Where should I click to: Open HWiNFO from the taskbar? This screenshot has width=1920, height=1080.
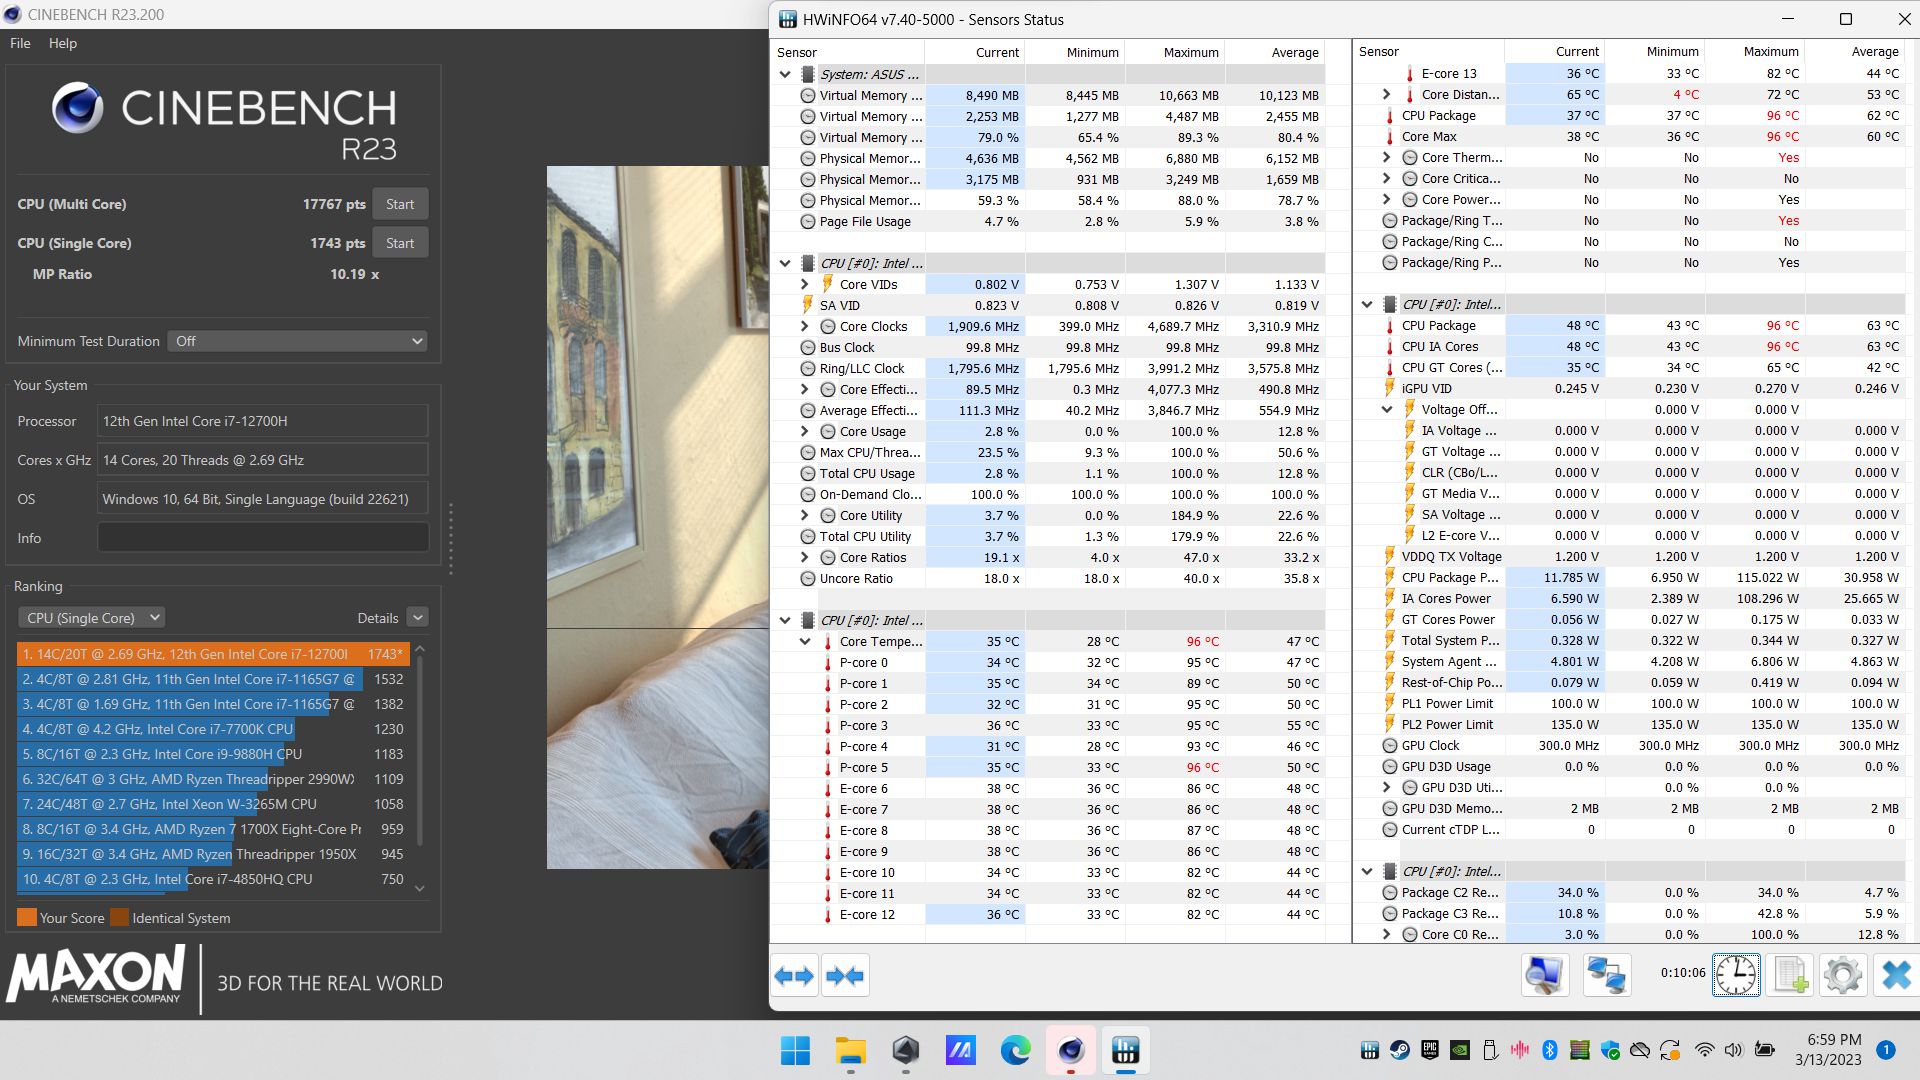[1127, 1051]
